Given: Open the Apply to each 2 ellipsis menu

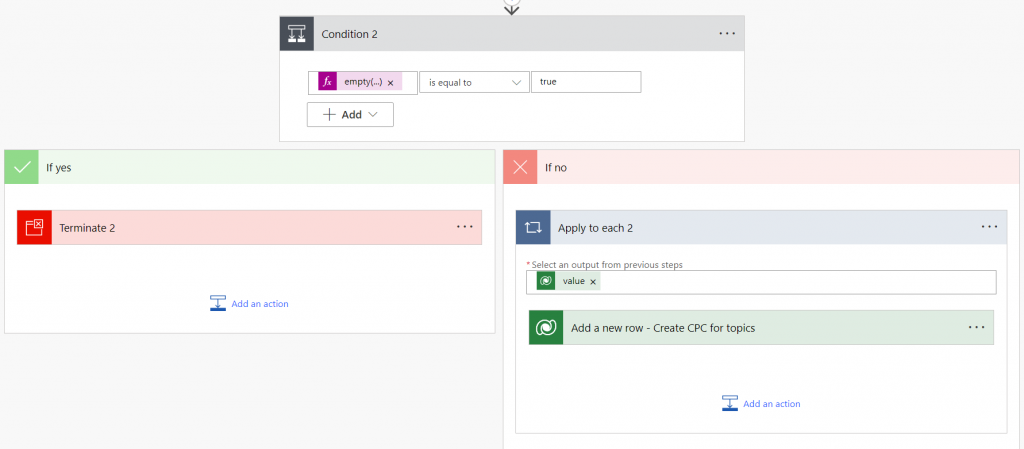Looking at the screenshot, I should [989, 227].
